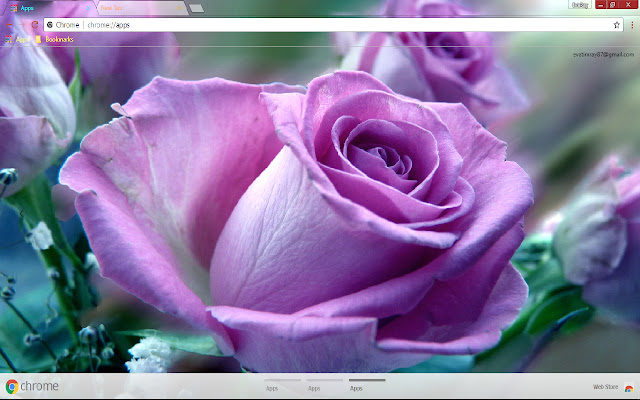Click the signed-in gmail address text

pos(603,54)
